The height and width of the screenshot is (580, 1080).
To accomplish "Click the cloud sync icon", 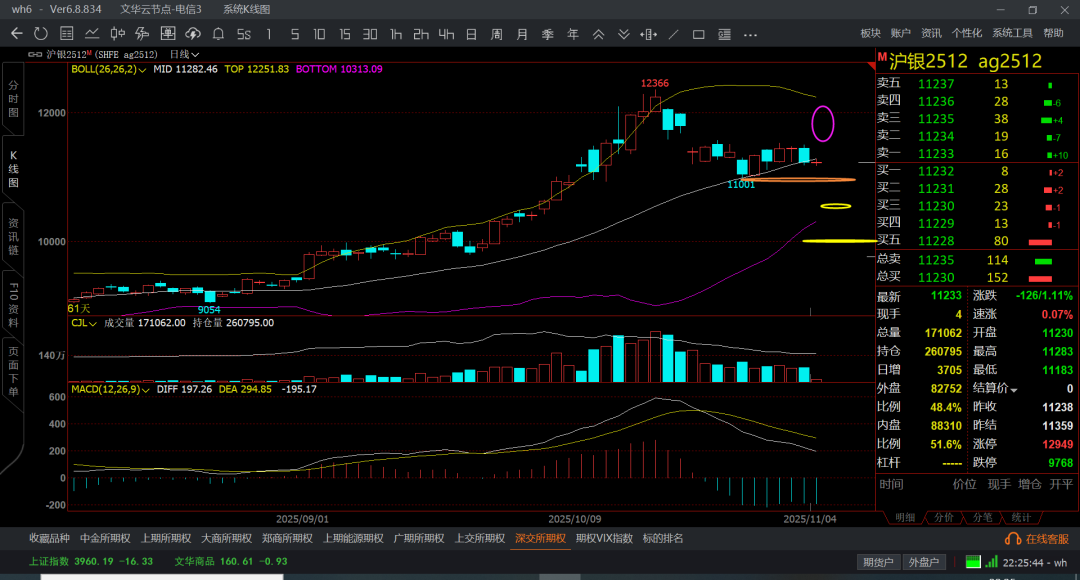I will click(193, 34).
